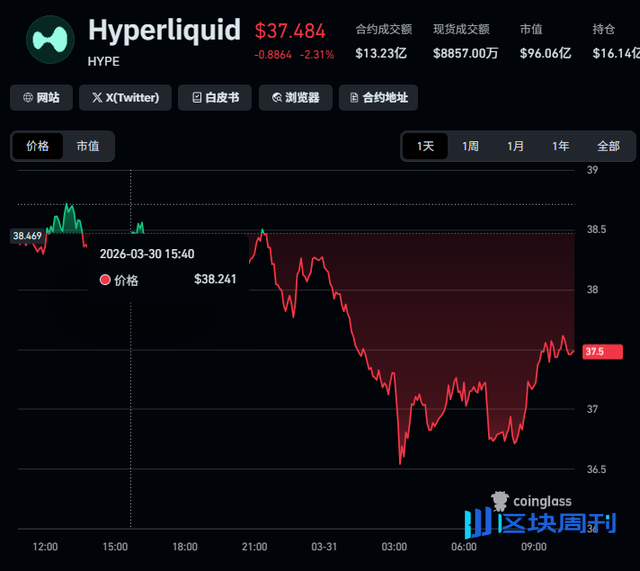Click the file icon beside 合约地址
640x571 pixels.
pyautogui.click(x=354, y=98)
